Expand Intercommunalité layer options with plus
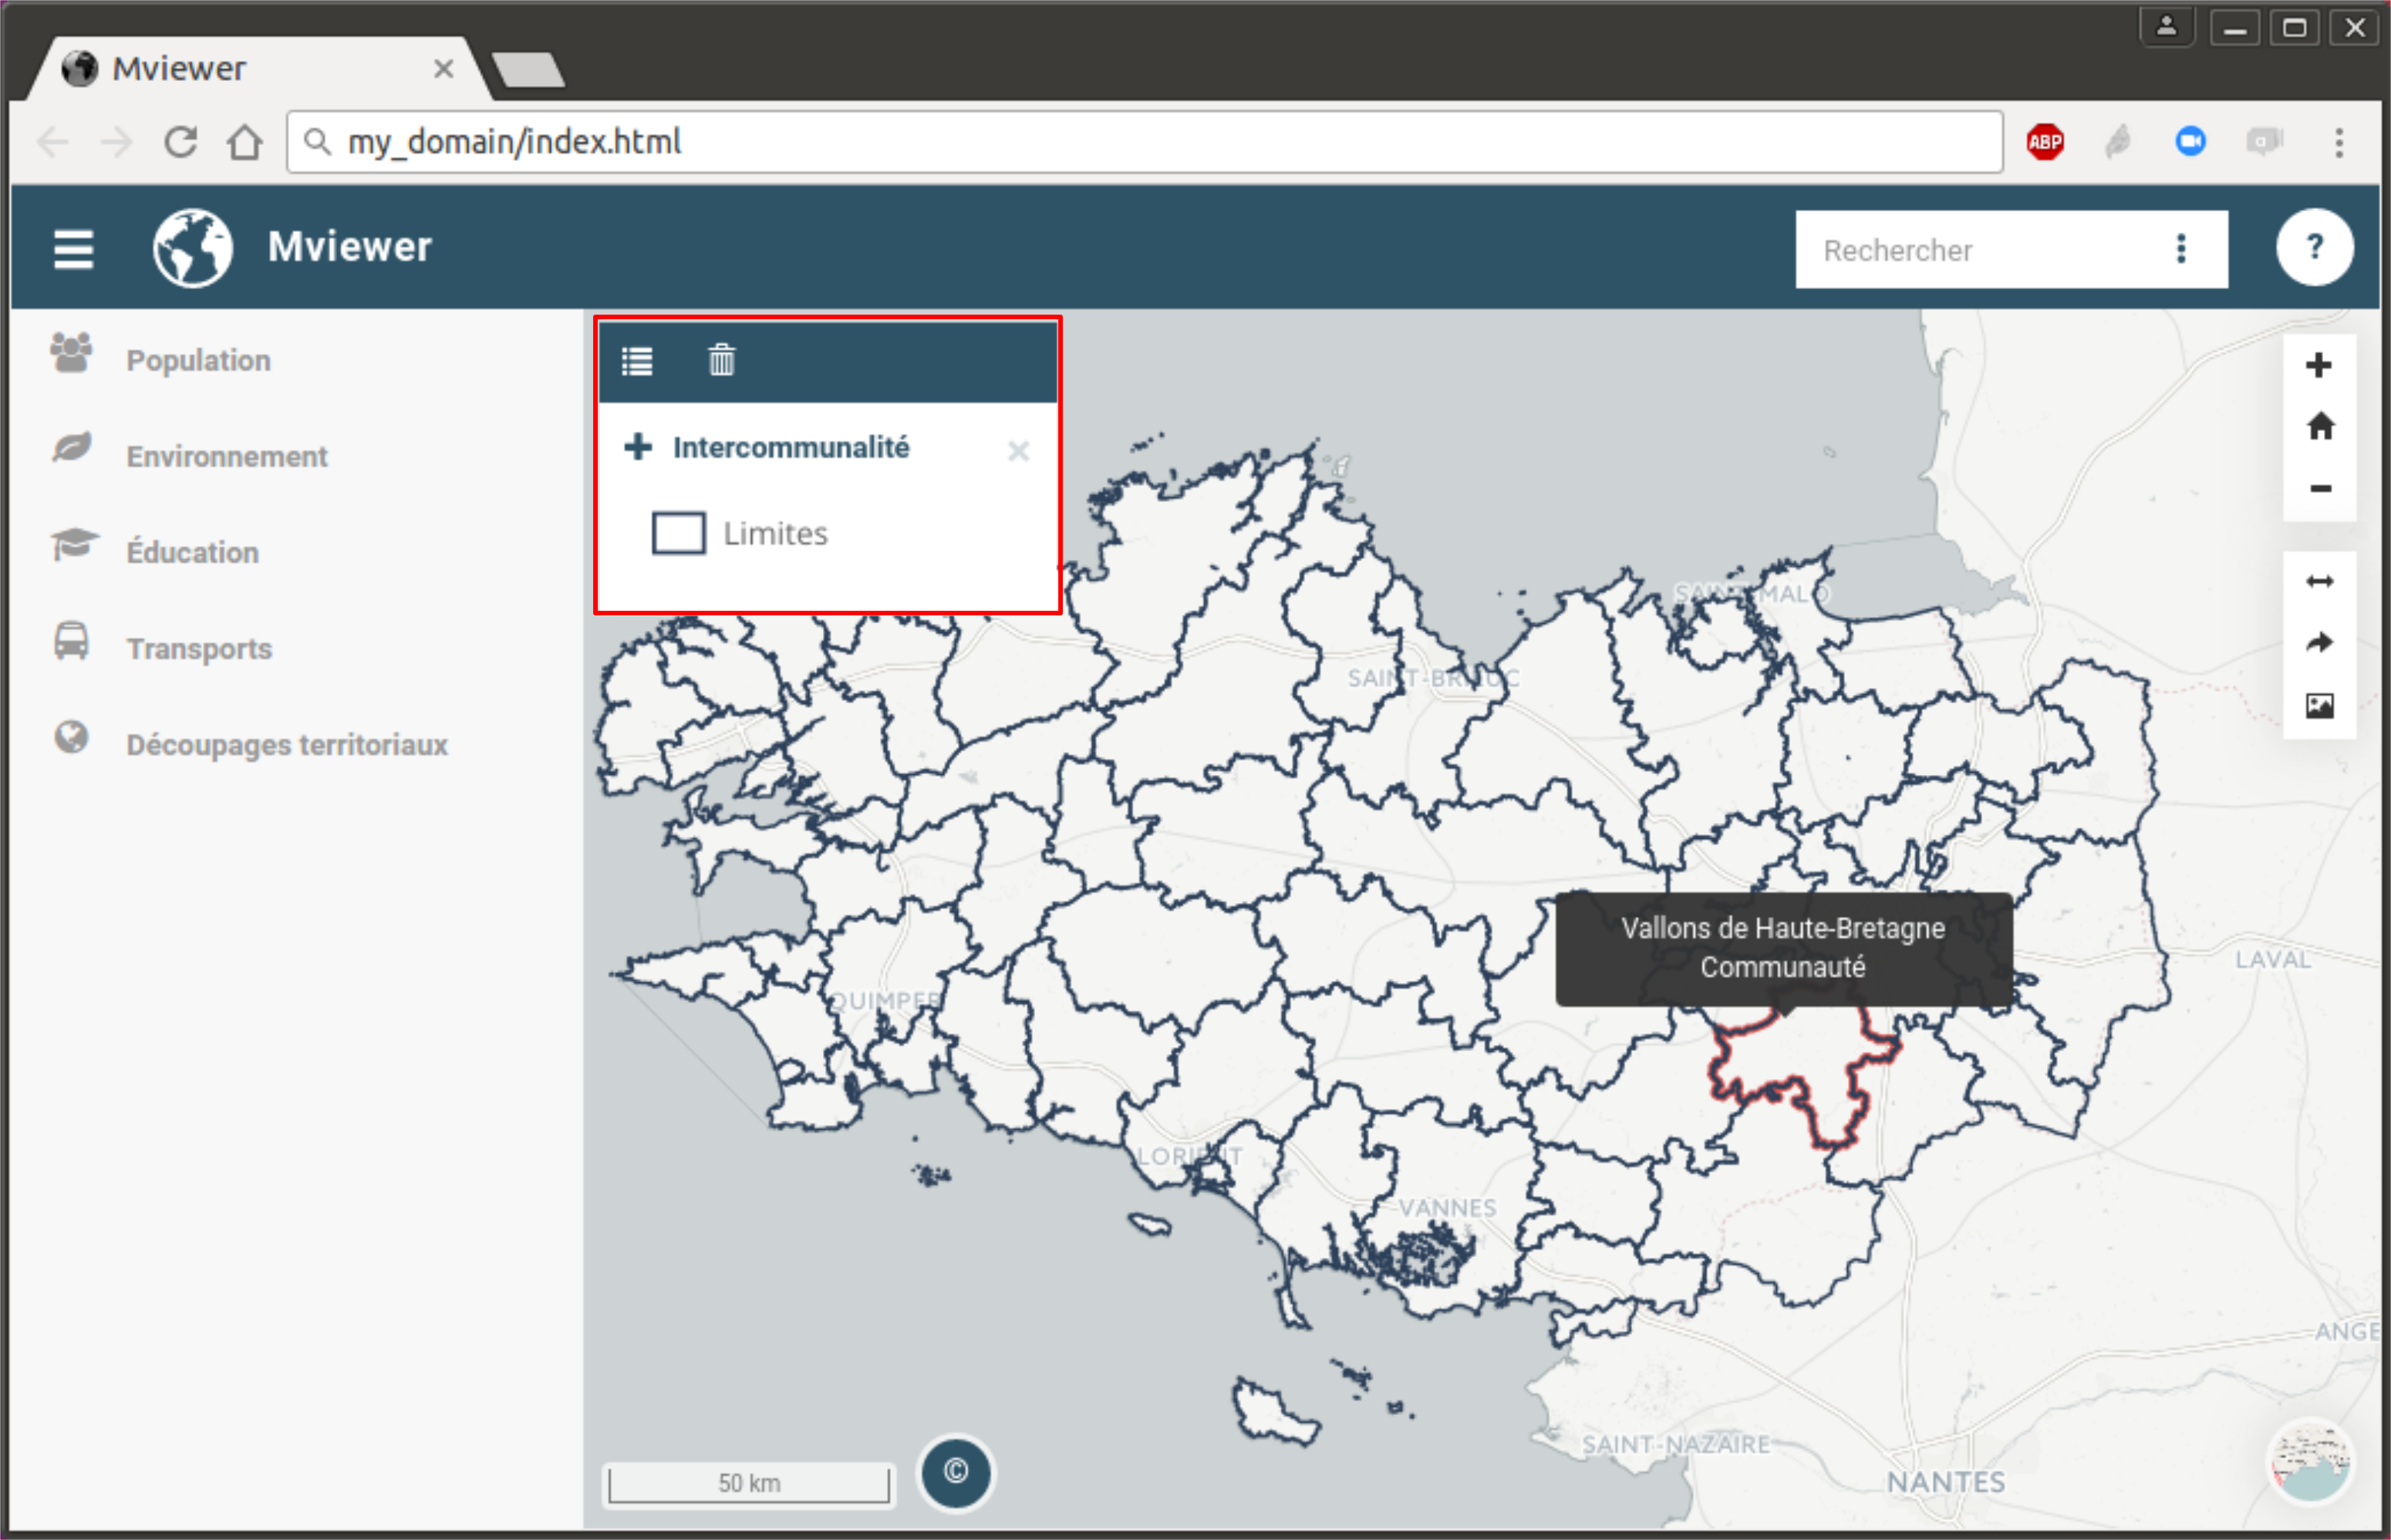Image resolution: width=2391 pixels, height=1540 pixels. coord(638,446)
